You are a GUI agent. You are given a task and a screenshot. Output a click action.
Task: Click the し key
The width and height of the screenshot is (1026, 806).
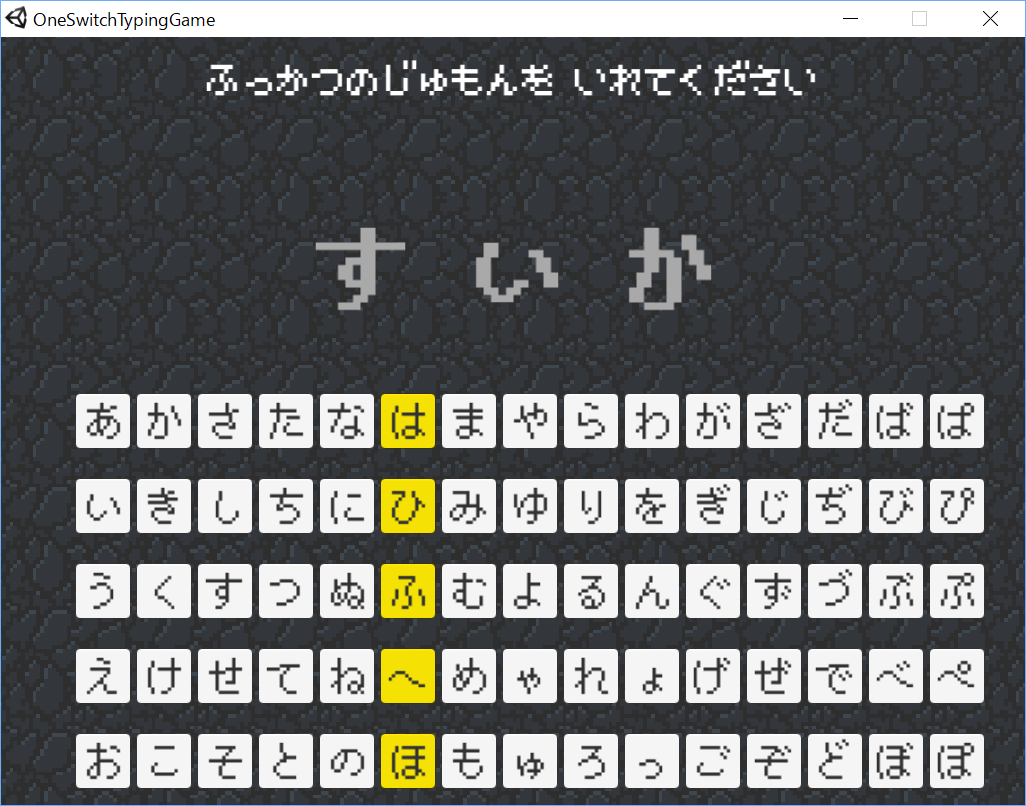click(x=224, y=506)
